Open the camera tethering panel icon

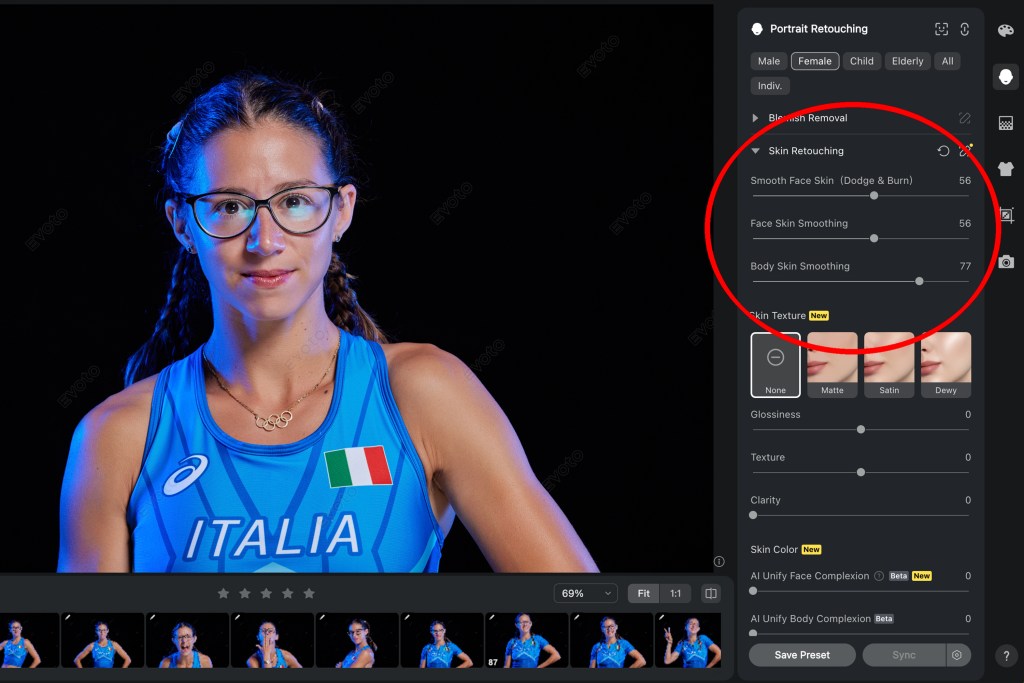[x=1005, y=262]
